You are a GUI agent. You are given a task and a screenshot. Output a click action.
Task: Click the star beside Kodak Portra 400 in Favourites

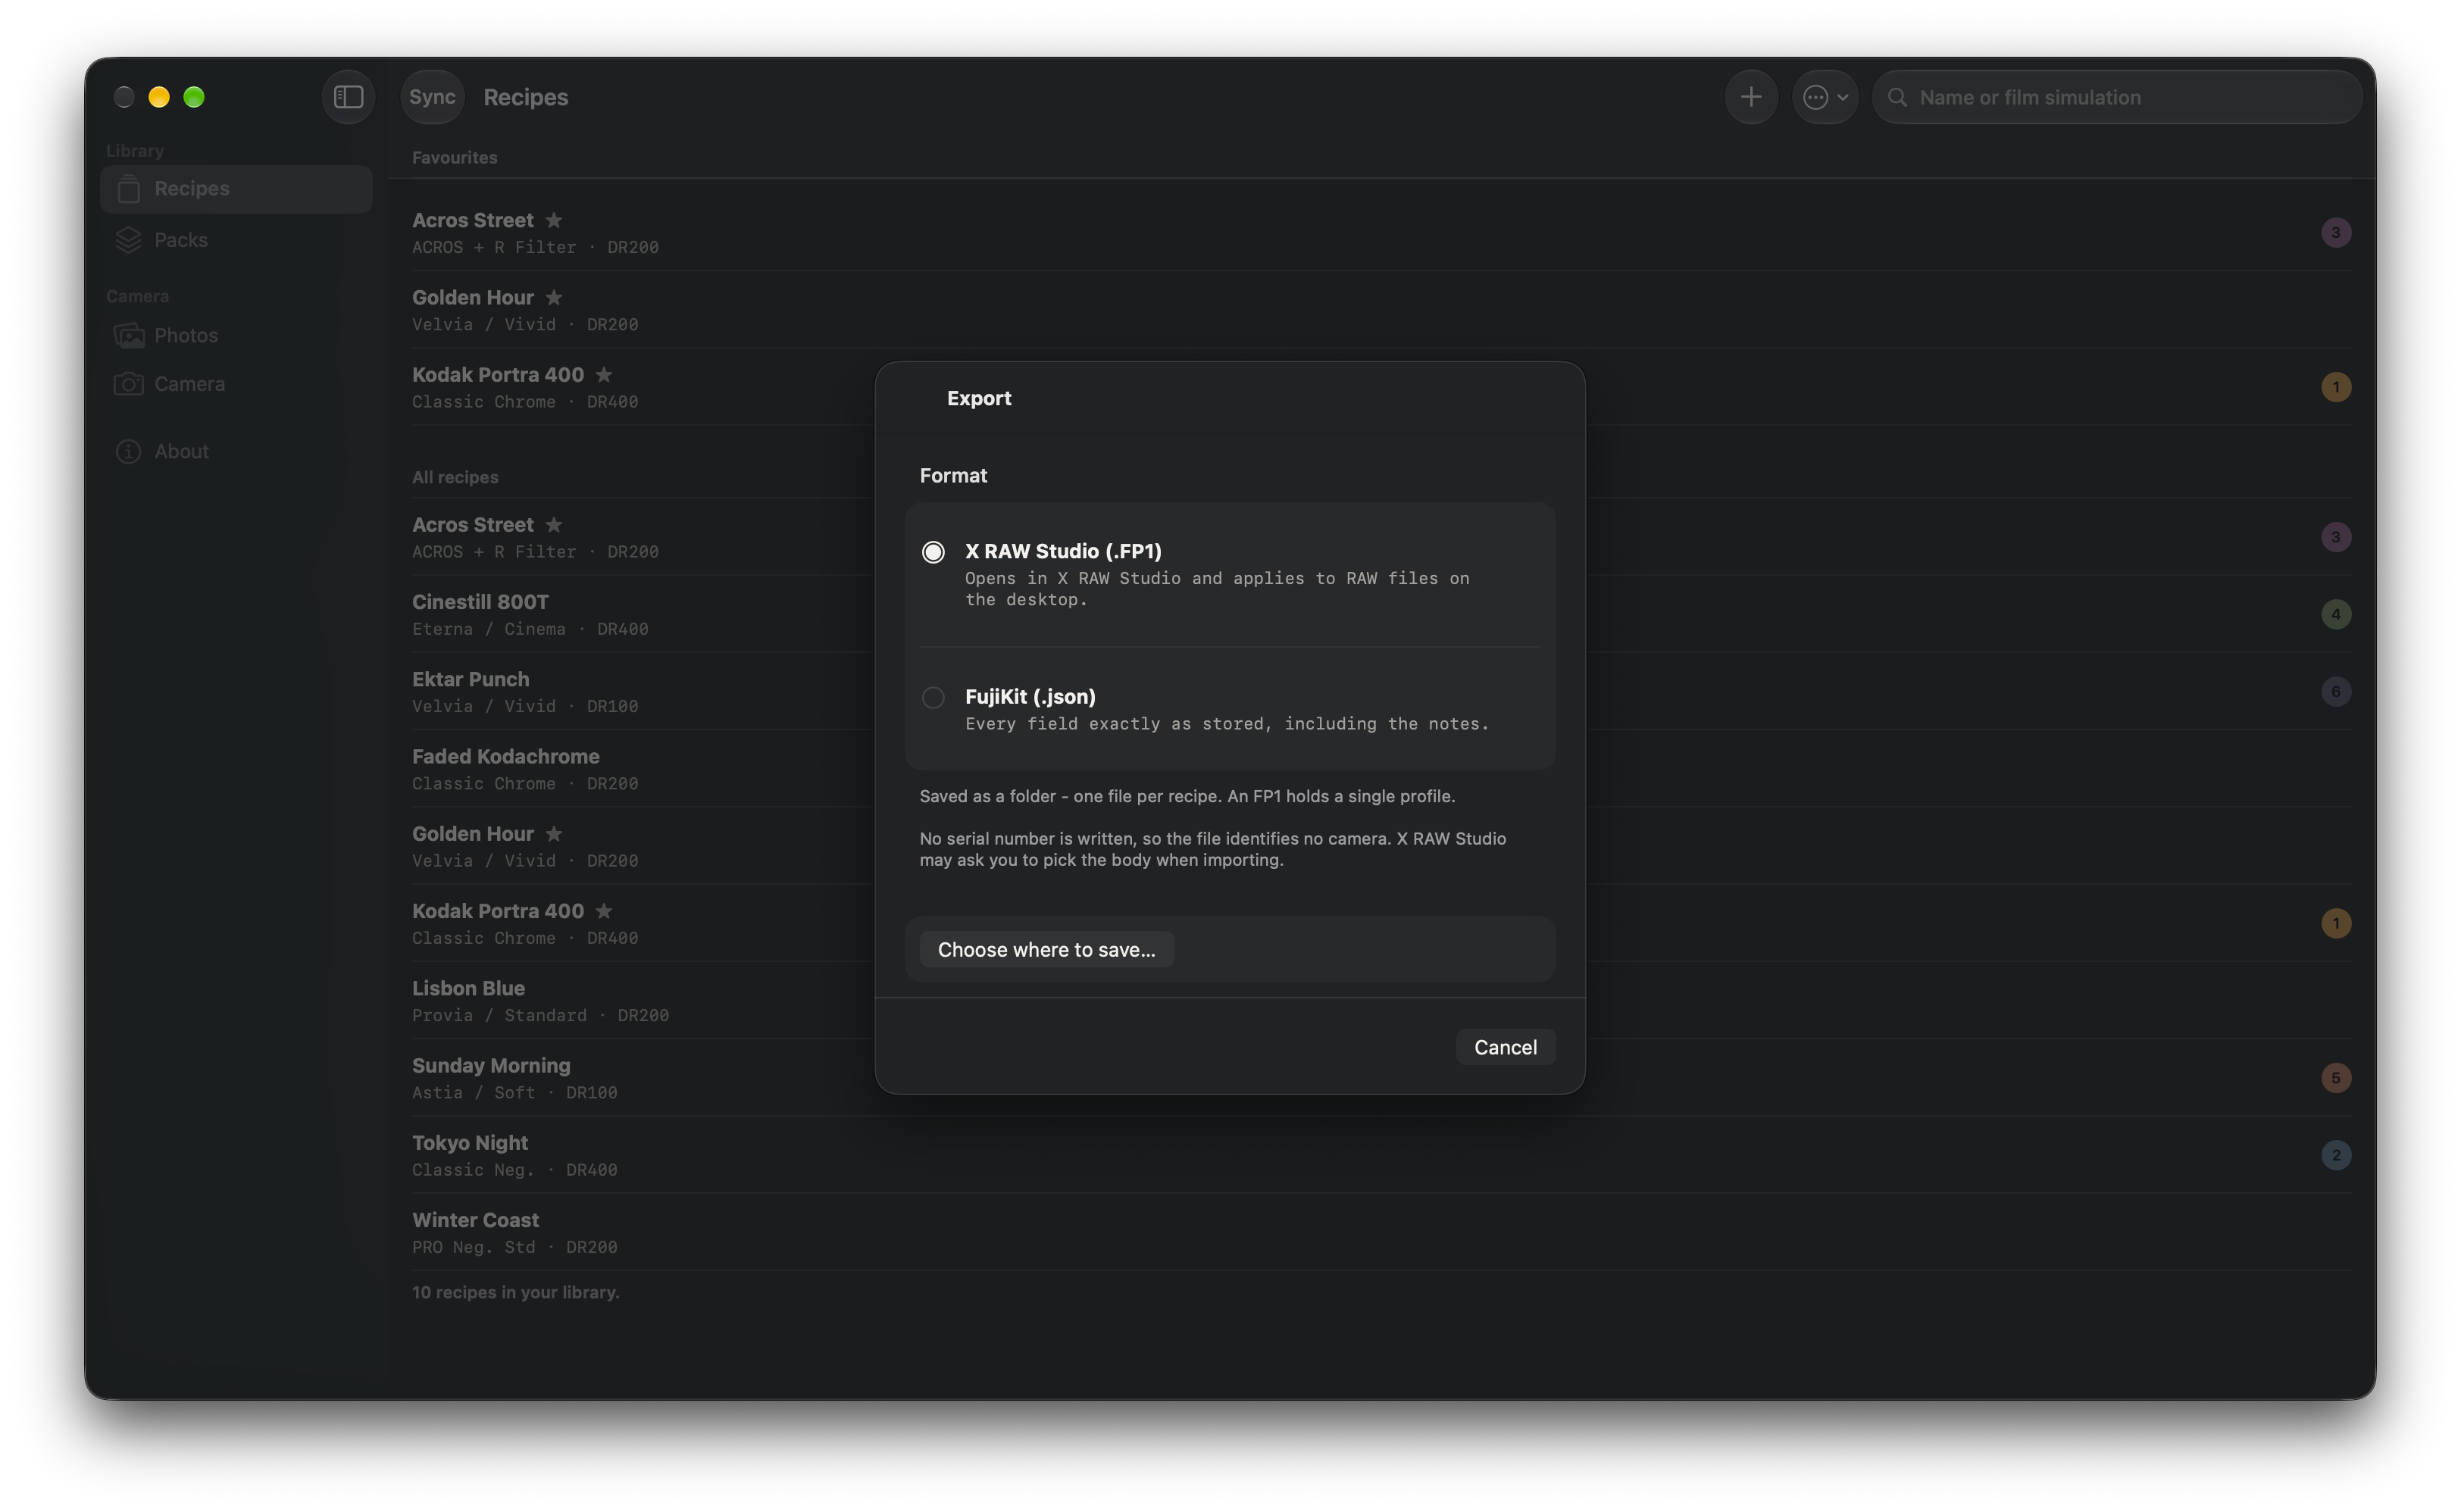click(x=603, y=375)
